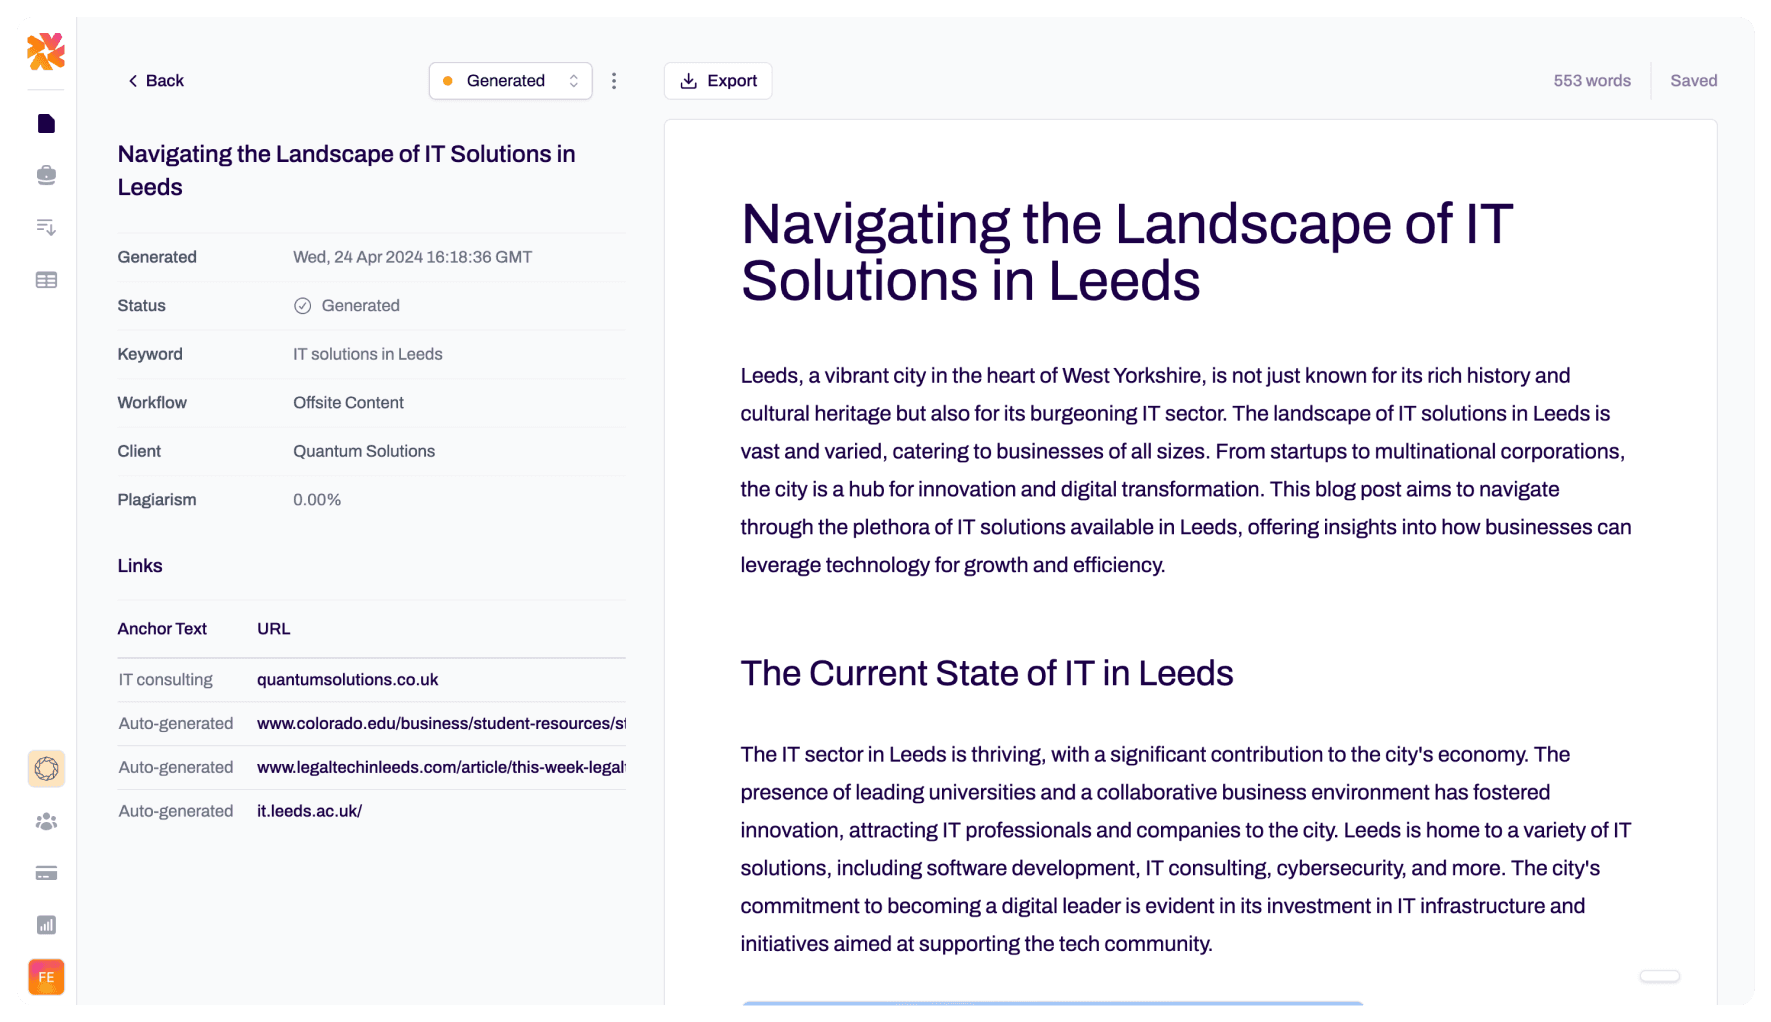Open the www.legaltechinleeds.com link

[x=441, y=768]
